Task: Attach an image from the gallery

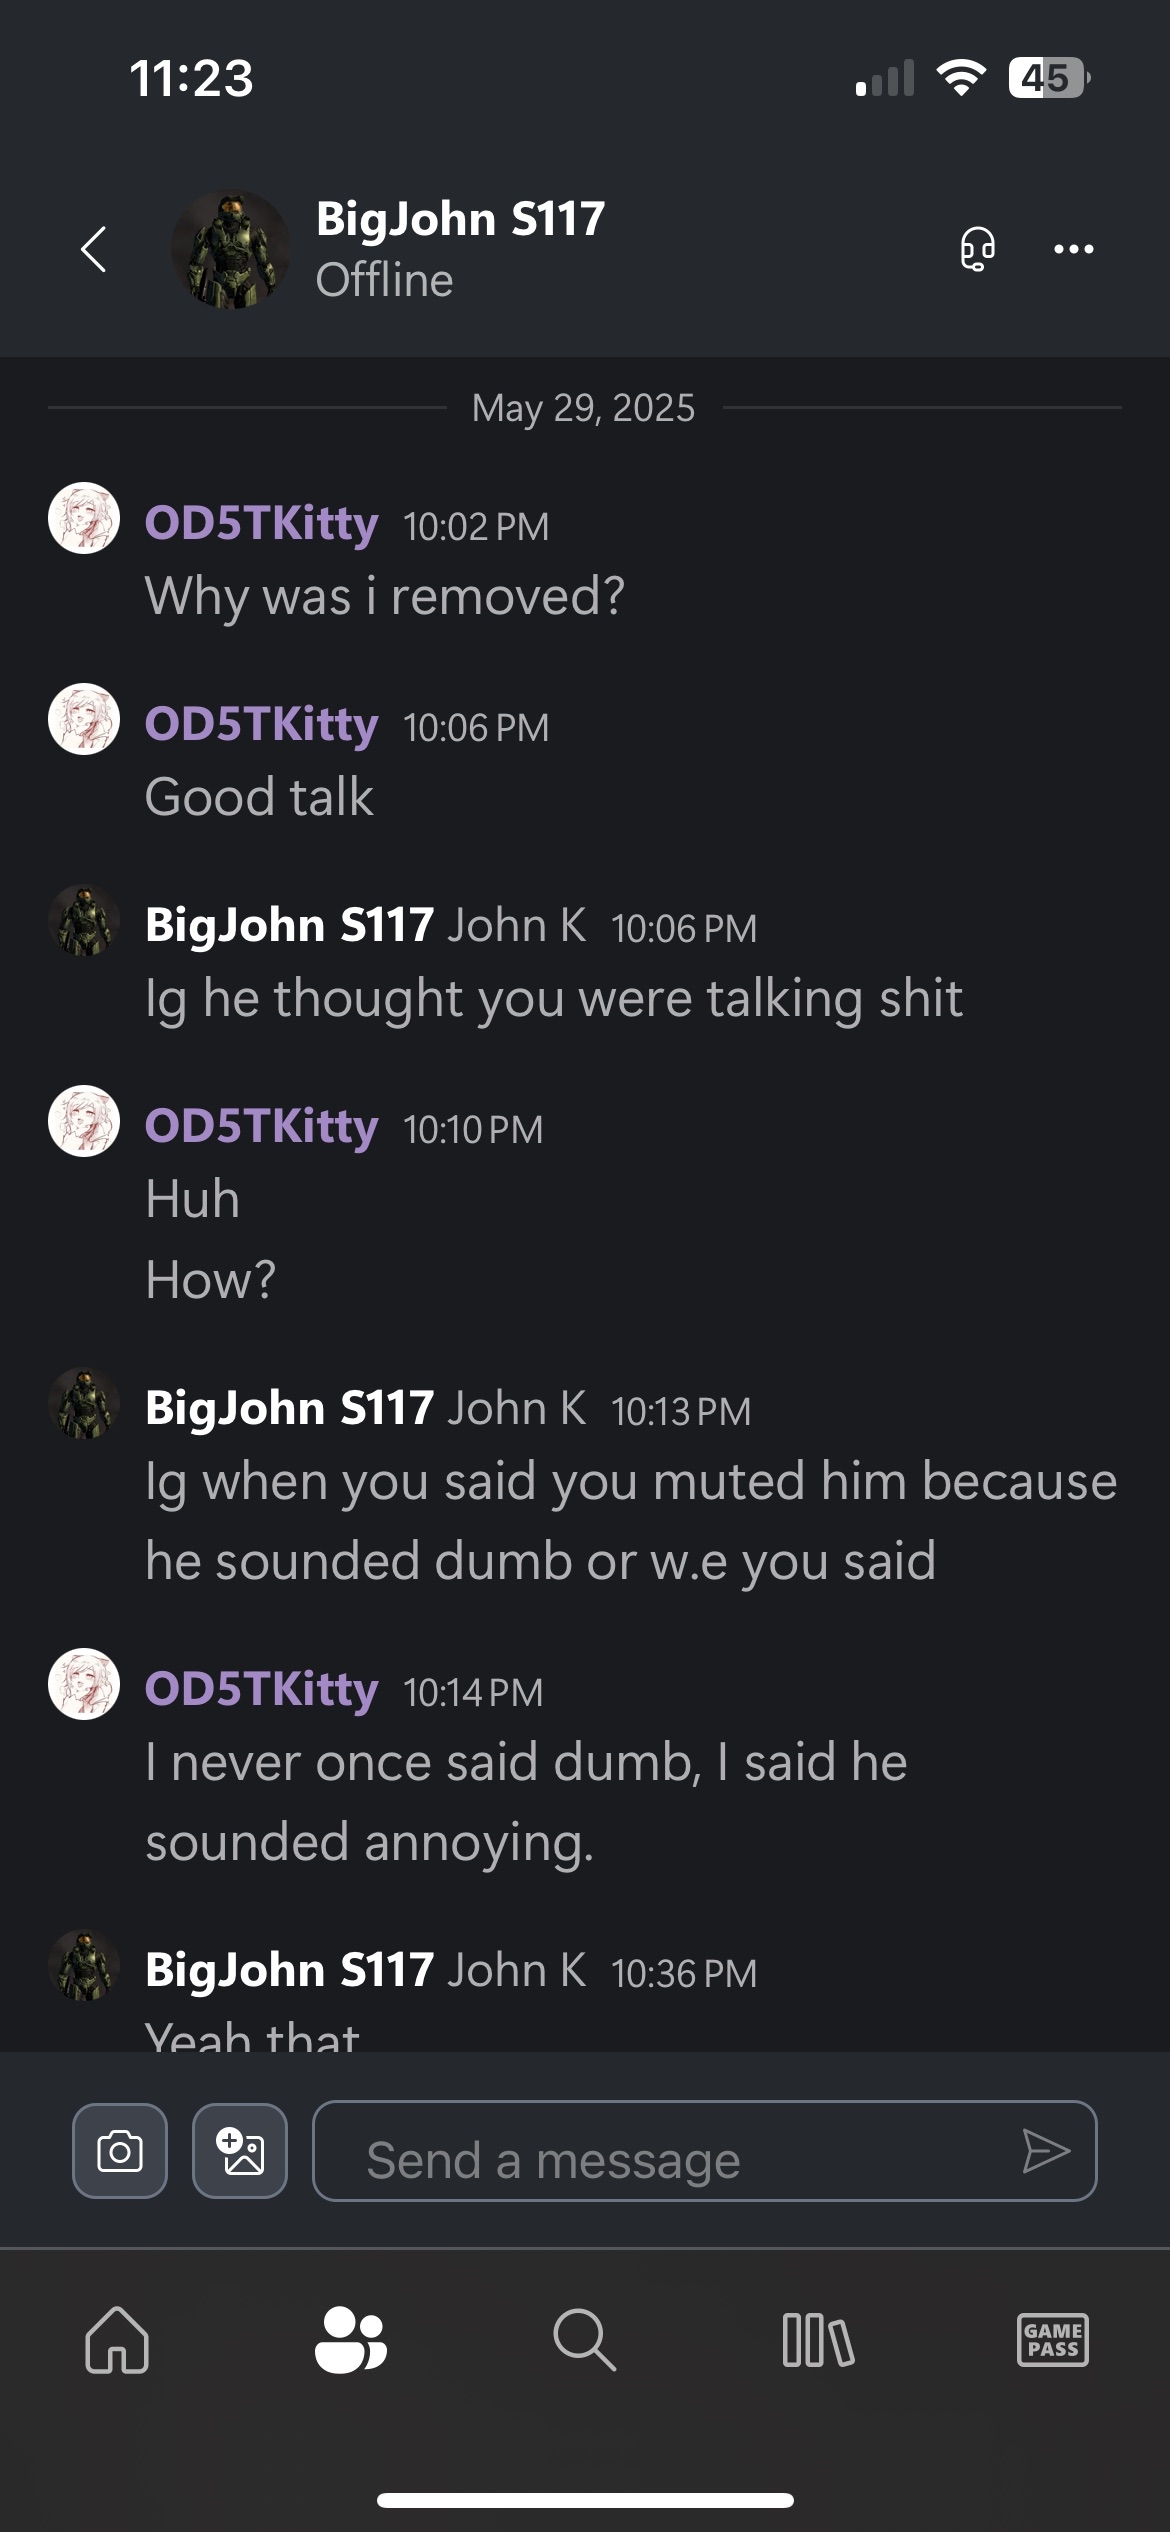Action: tap(240, 2150)
